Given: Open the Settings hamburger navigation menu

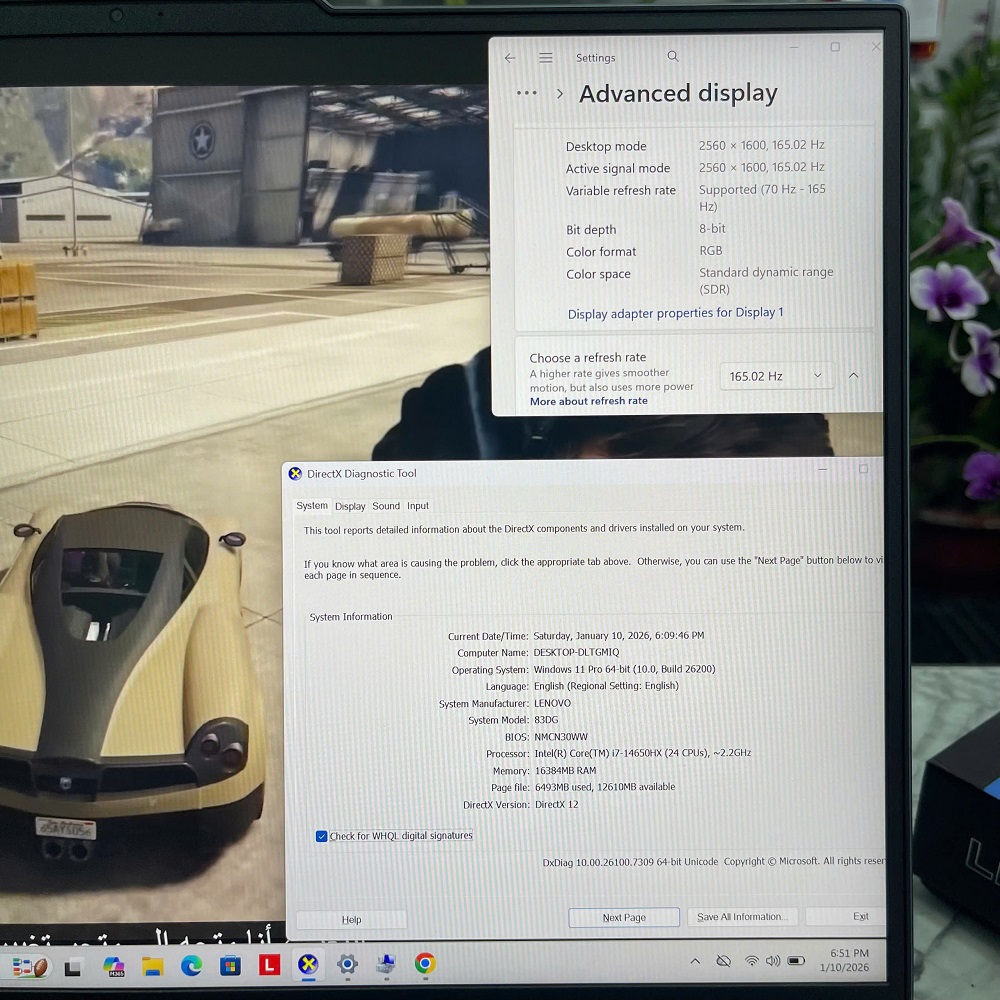Looking at the screenshot, I should [x=545, y=58].
